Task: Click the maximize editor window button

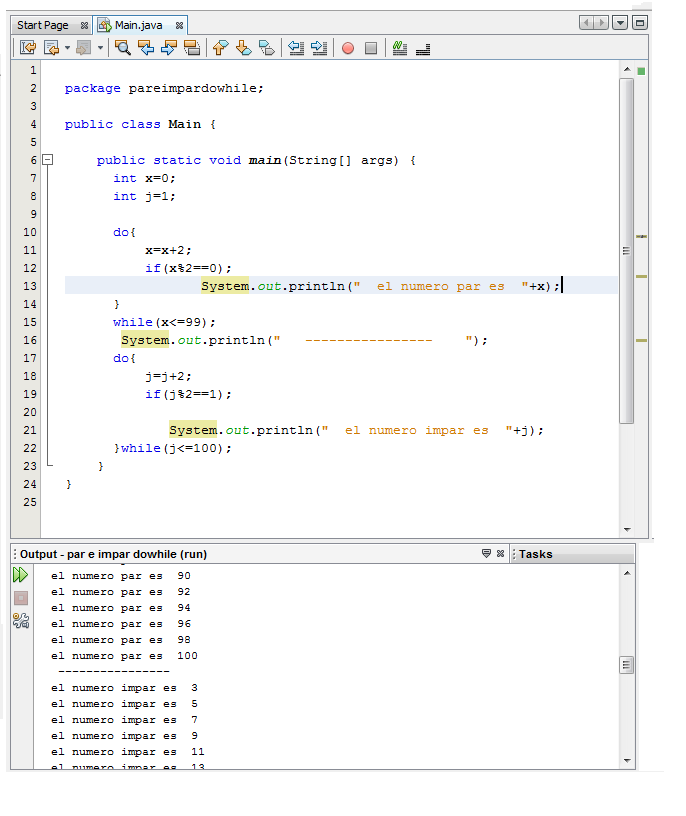Action: coord(640,23)
